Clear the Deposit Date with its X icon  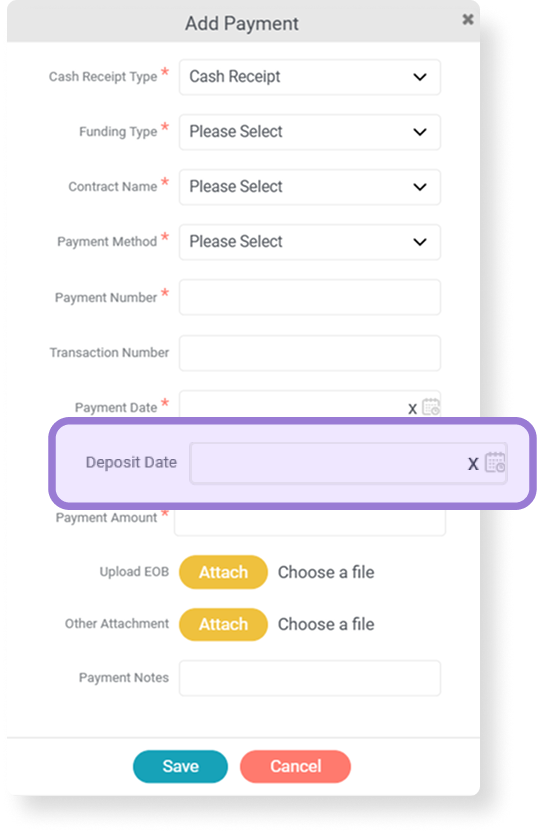pyautogui.click(x=473, y=464)
